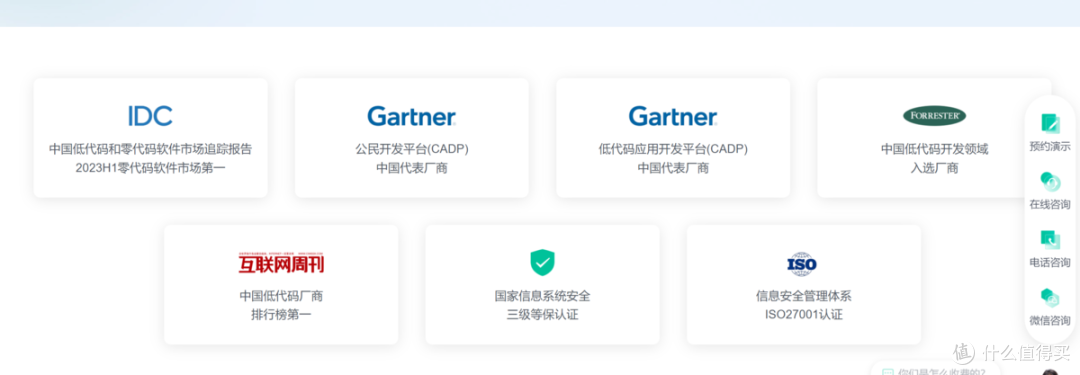
Task: Open 电话咨询 in the sidebar
Action: pos(1050,262)
